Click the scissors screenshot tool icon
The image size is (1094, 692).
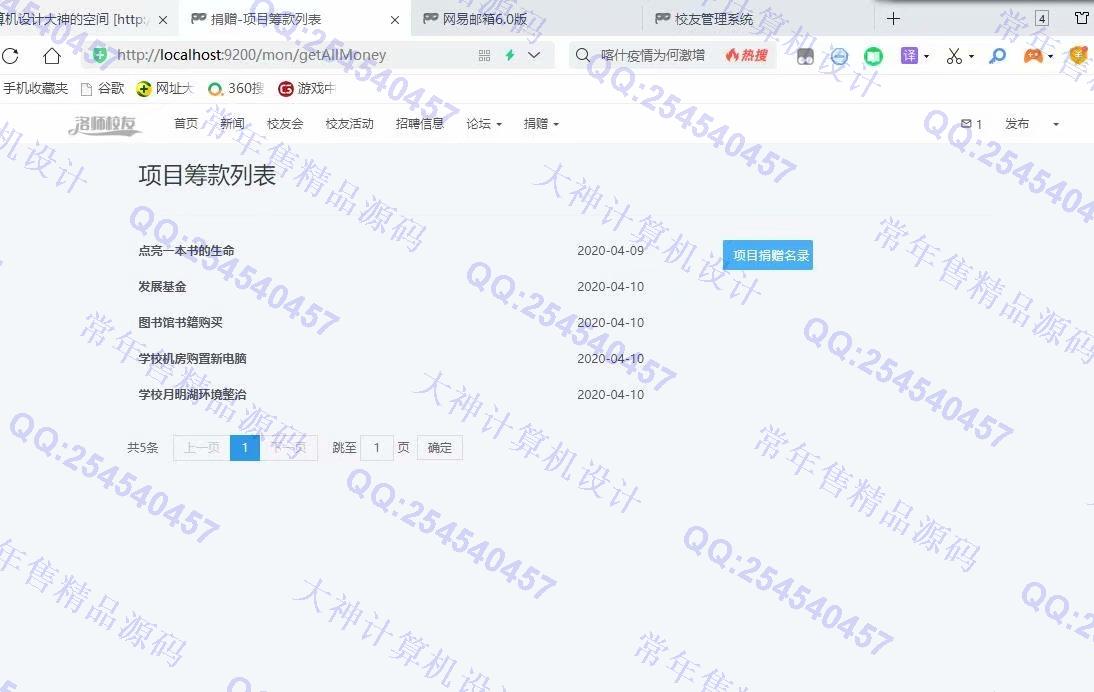pos(954,56)
